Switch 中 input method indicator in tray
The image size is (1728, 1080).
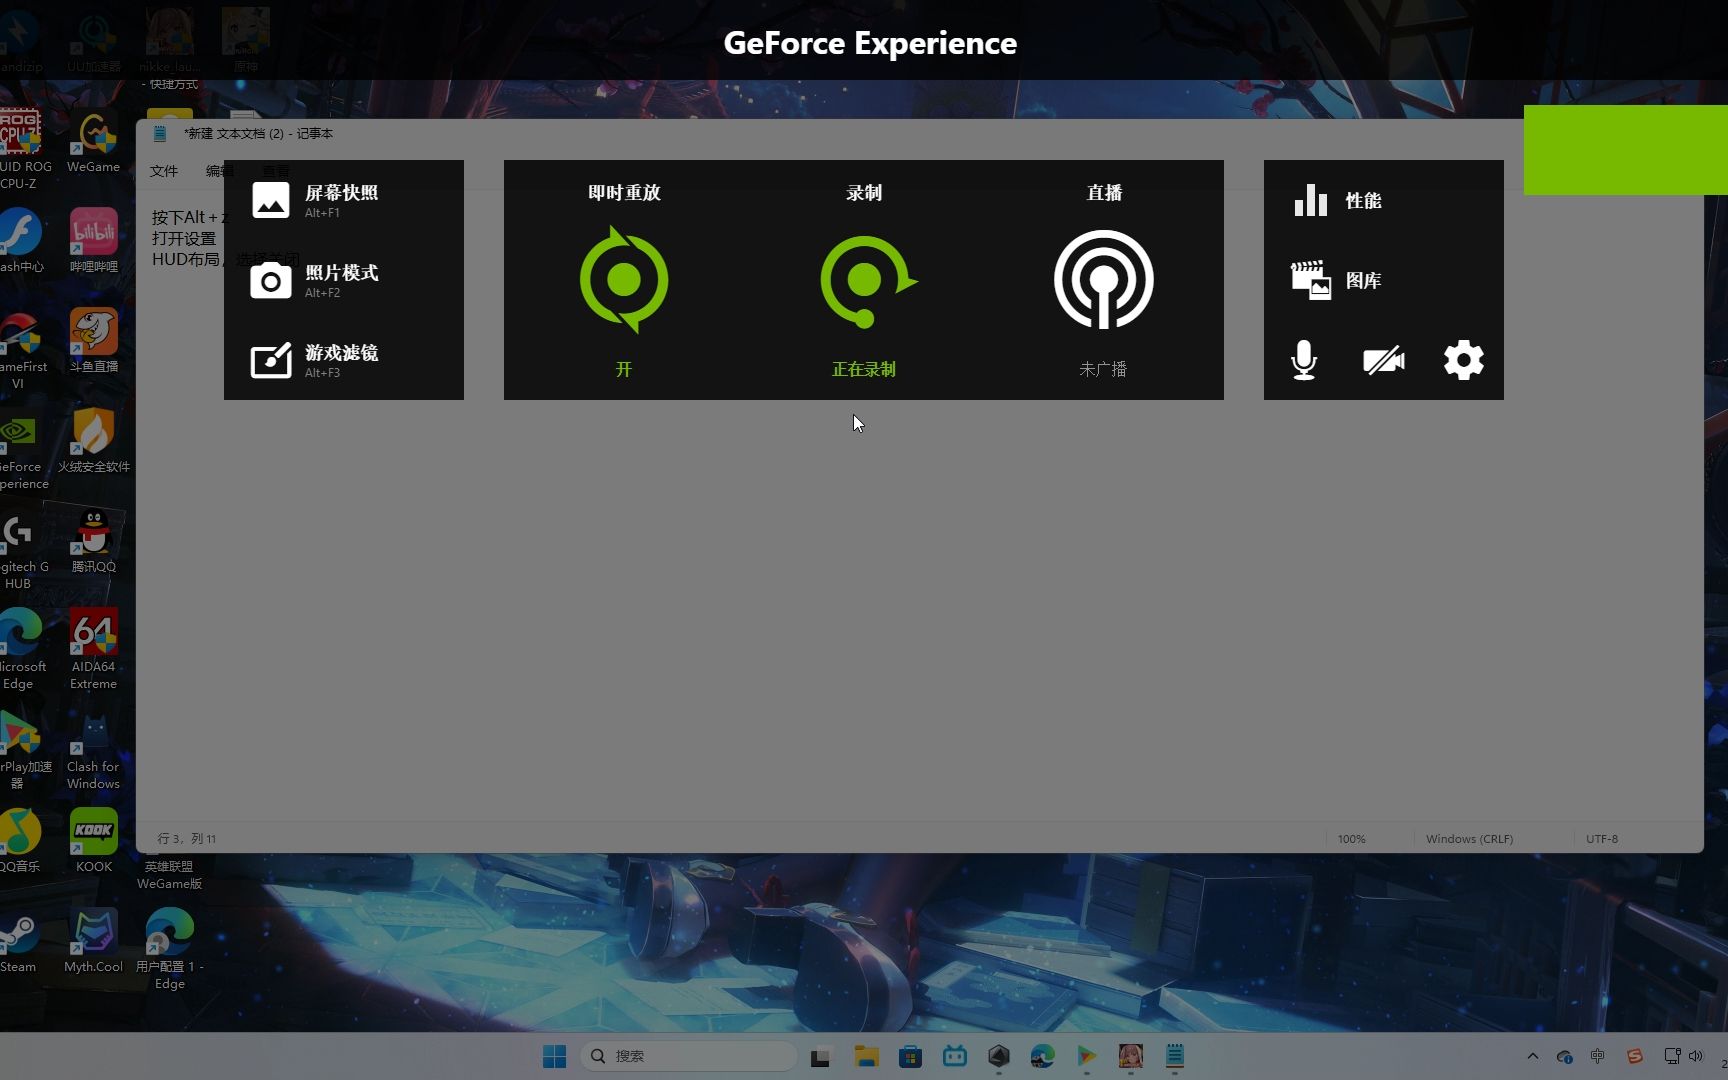click(x=1598, y=1056)
